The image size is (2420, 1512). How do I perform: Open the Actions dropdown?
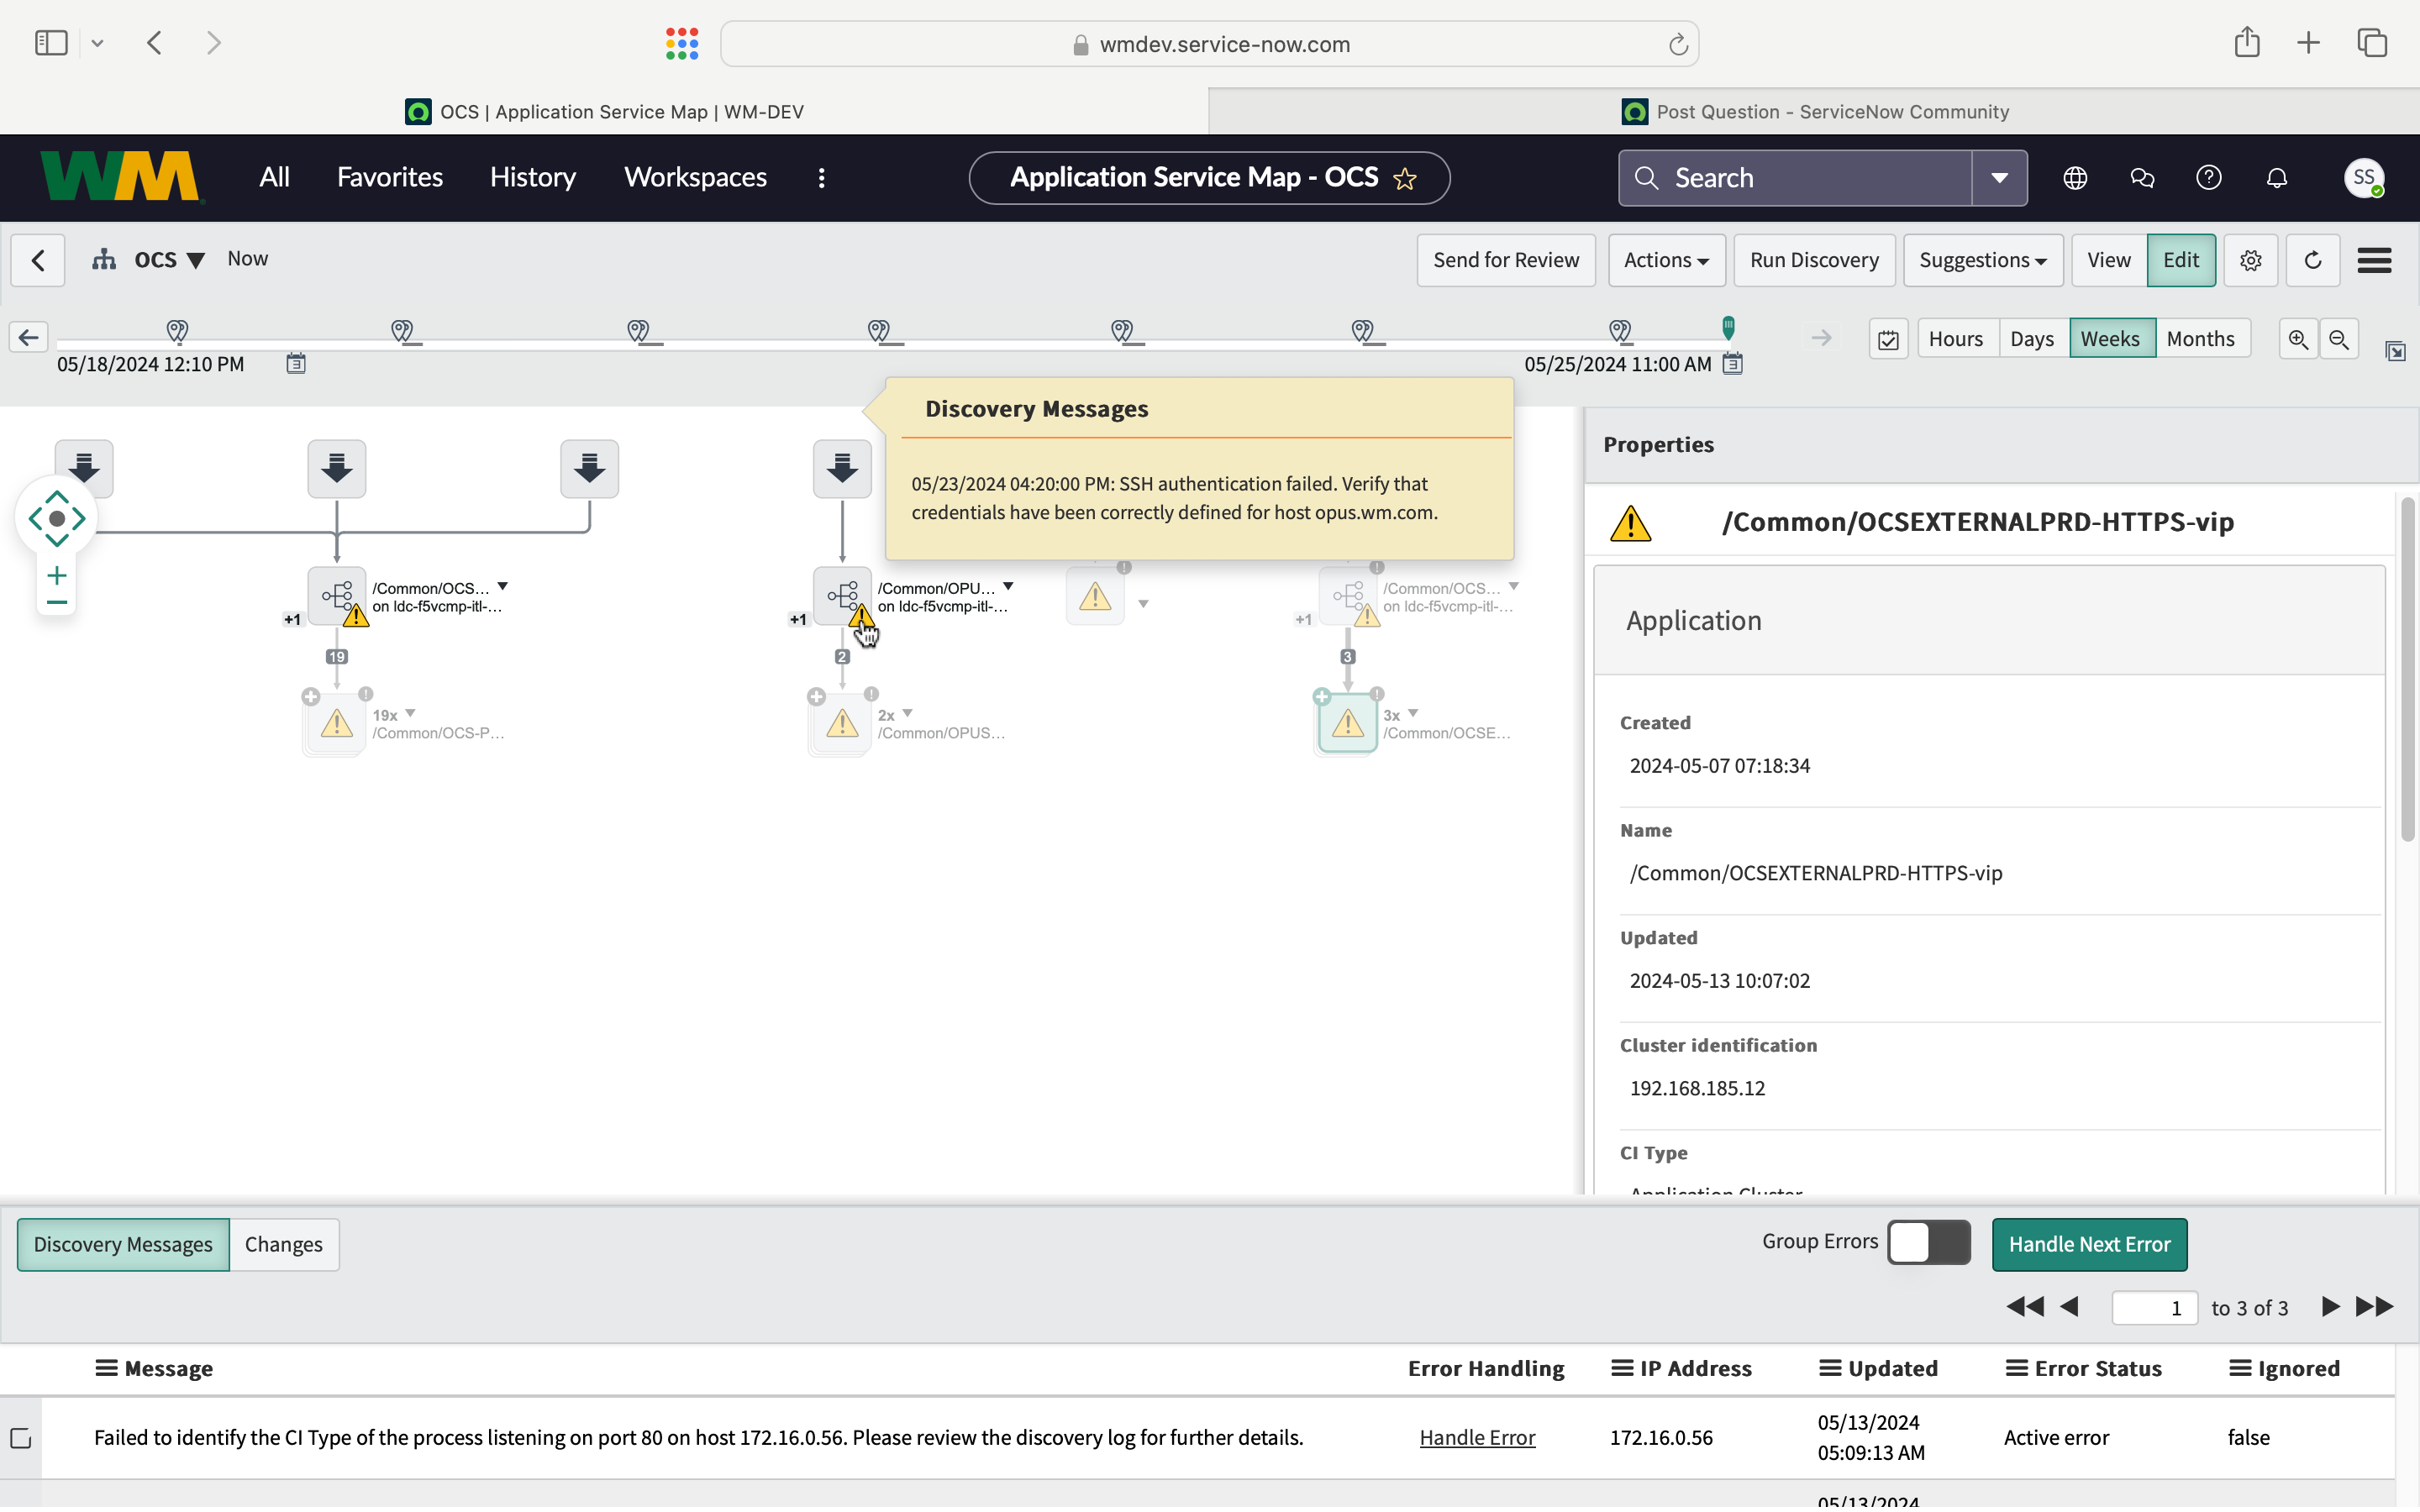pyautogui.click(x=1666, y=260)
